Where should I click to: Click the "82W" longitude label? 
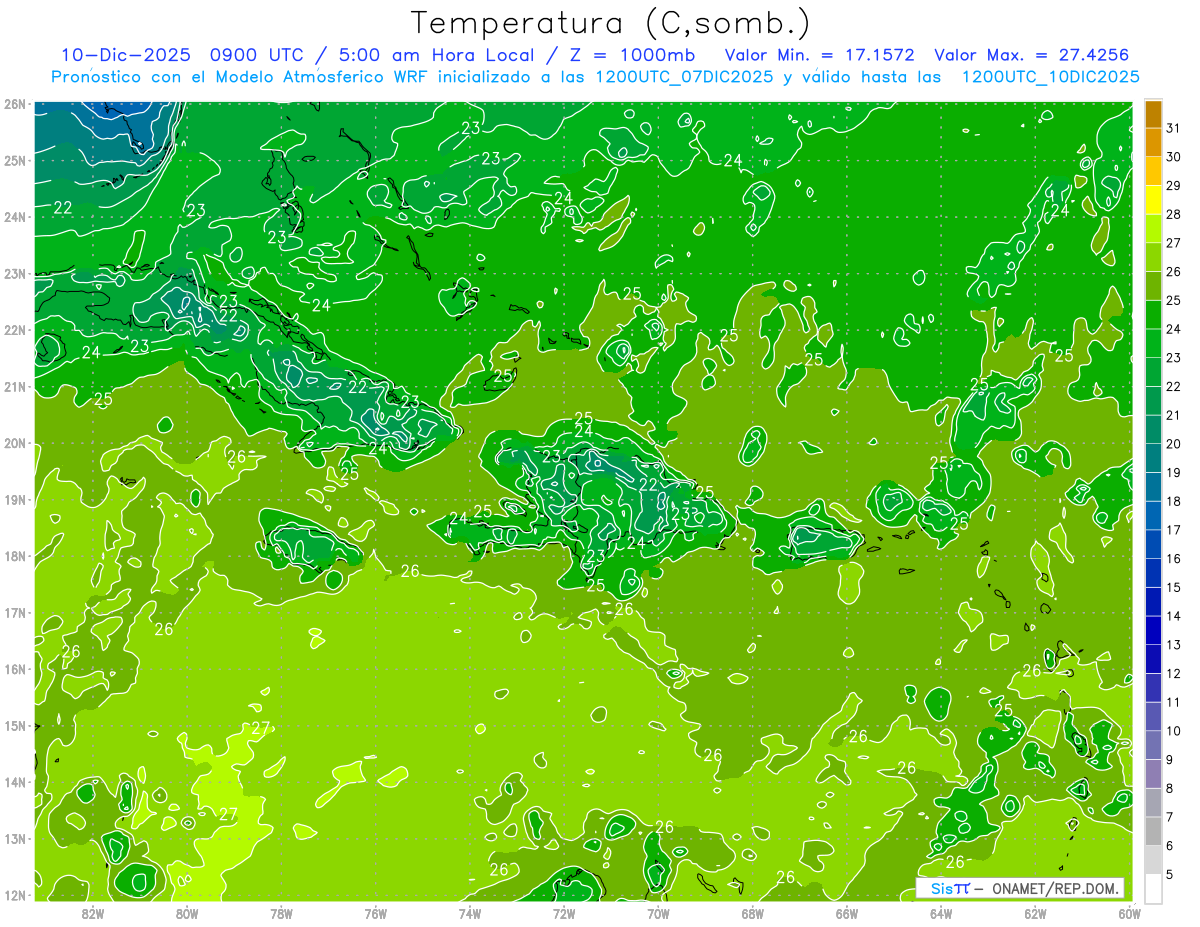point(93,913)
